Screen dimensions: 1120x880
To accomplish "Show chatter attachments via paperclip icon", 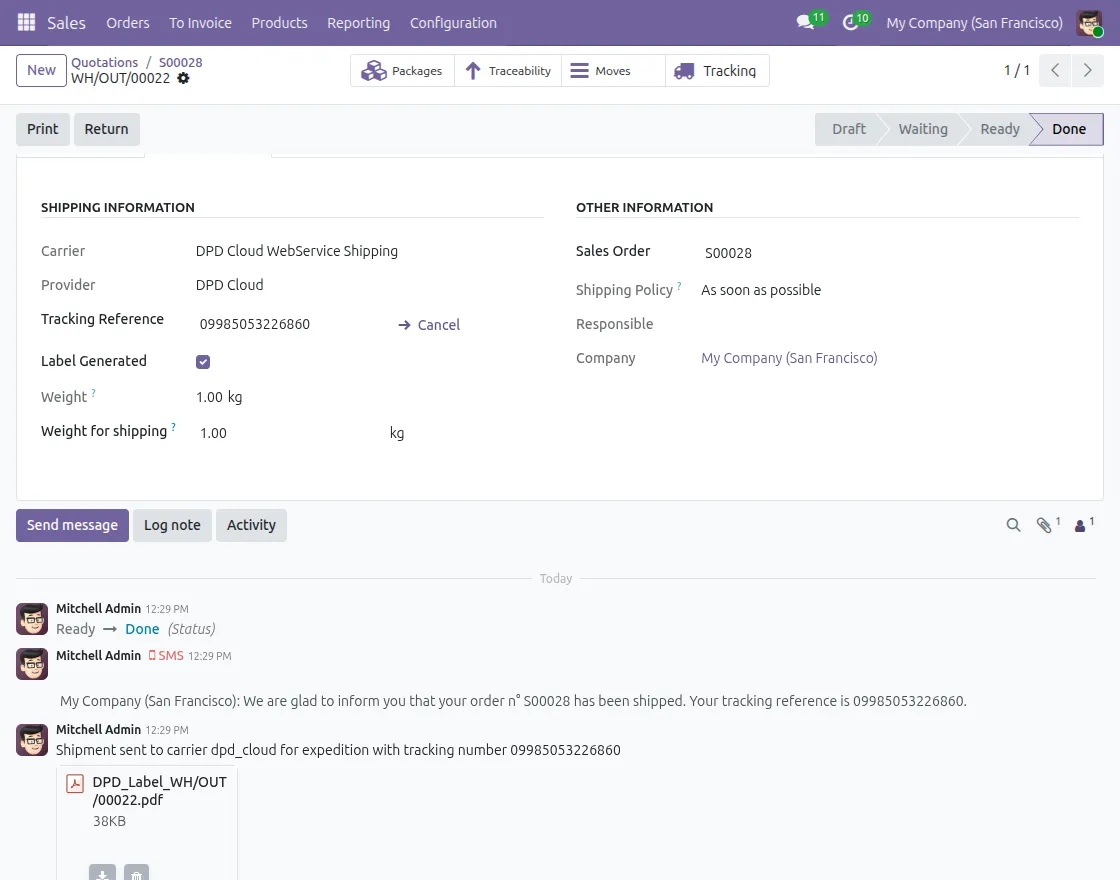I will [x=1045, y=524].
